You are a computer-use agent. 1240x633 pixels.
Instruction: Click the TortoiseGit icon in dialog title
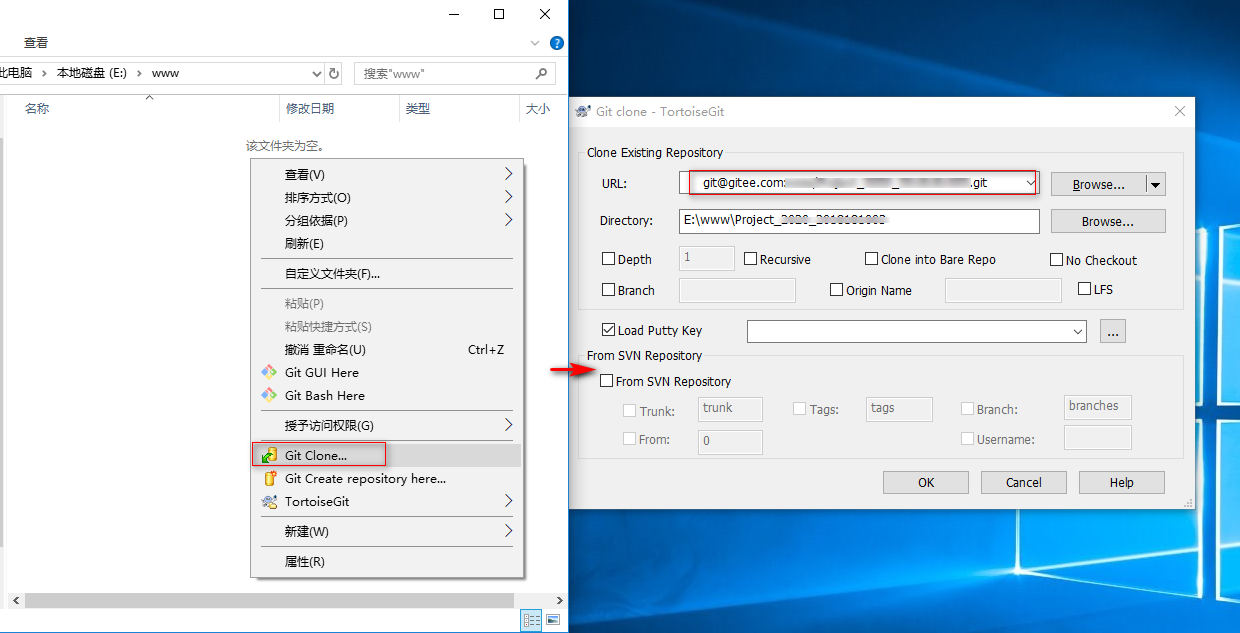point(583,111)
